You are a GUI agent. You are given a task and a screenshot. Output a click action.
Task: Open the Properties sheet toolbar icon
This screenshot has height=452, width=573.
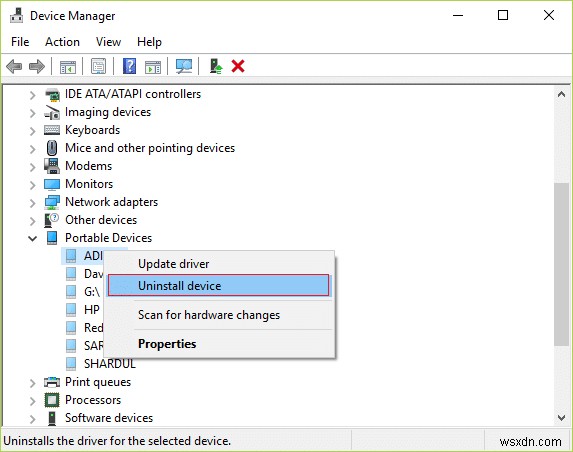[x=98, y=67]
